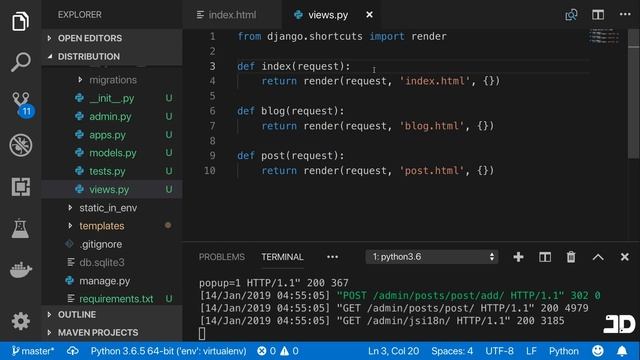Click the editor minimap preview
This screenshot has width=640, height=360.
[604, 36]
